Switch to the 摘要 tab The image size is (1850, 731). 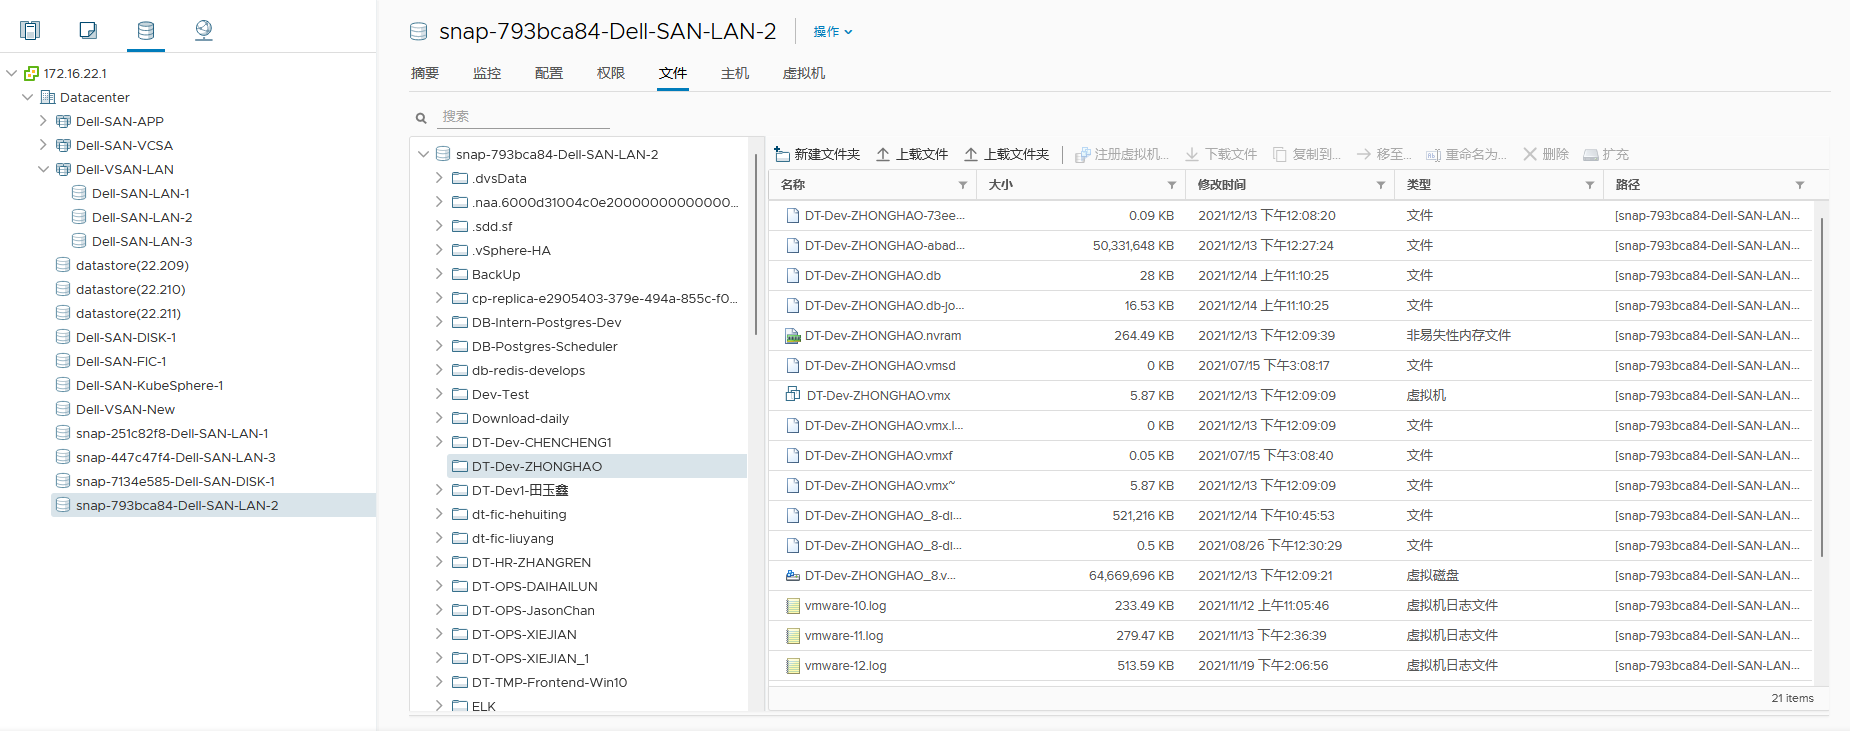(425, 73)
